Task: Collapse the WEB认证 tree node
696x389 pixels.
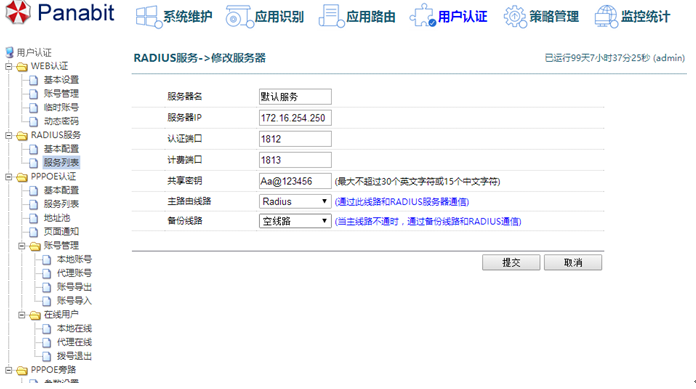Action: pos(8,67)
